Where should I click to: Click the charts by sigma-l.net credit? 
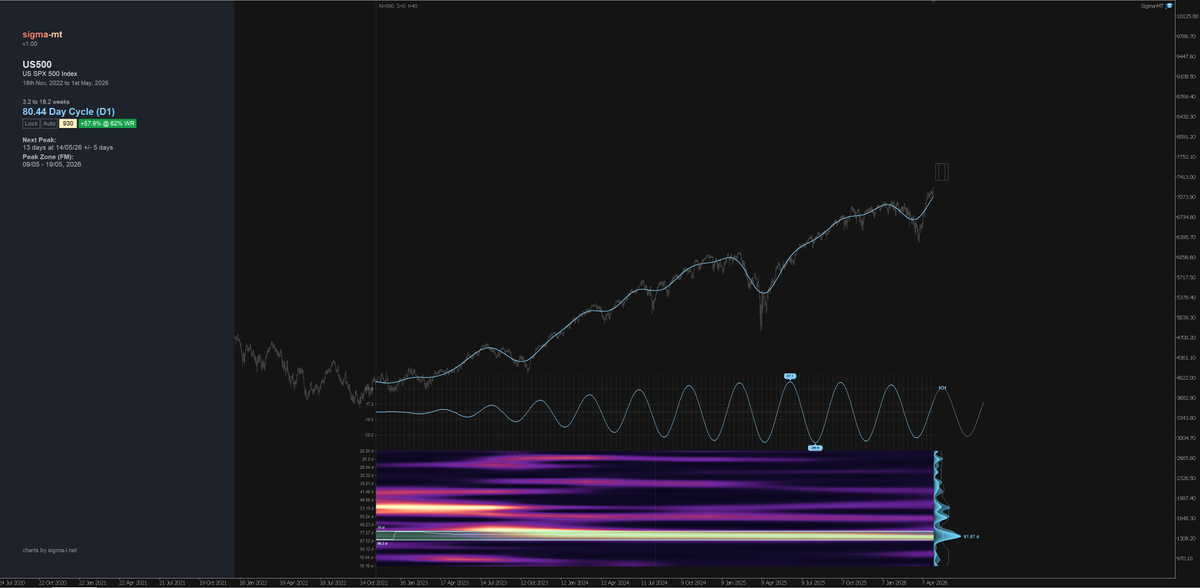[x=50, y=549]
